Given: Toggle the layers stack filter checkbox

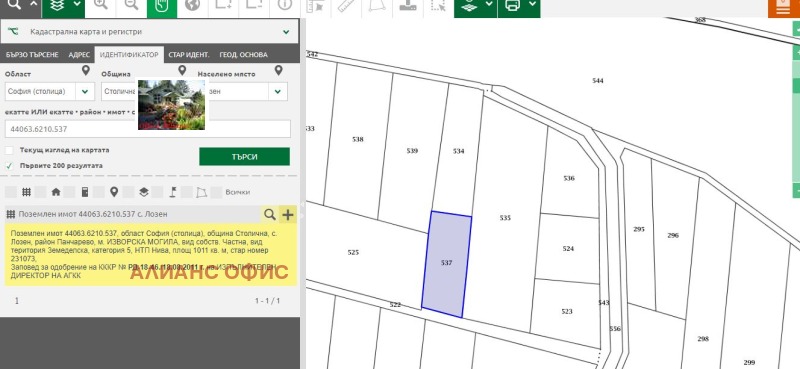Looking at the screenshot, I should pos(129,192).
